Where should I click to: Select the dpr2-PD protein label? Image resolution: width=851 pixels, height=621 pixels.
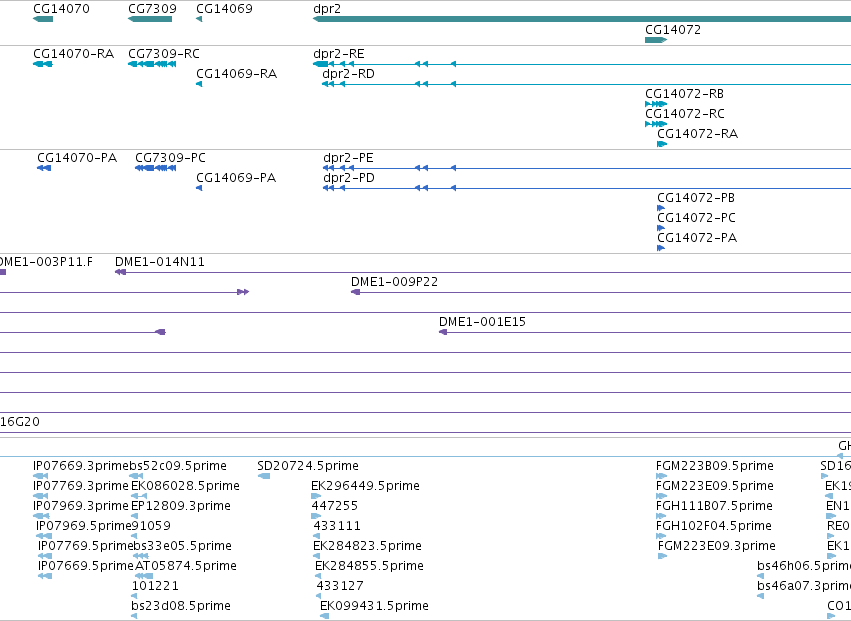click(349, 179)
